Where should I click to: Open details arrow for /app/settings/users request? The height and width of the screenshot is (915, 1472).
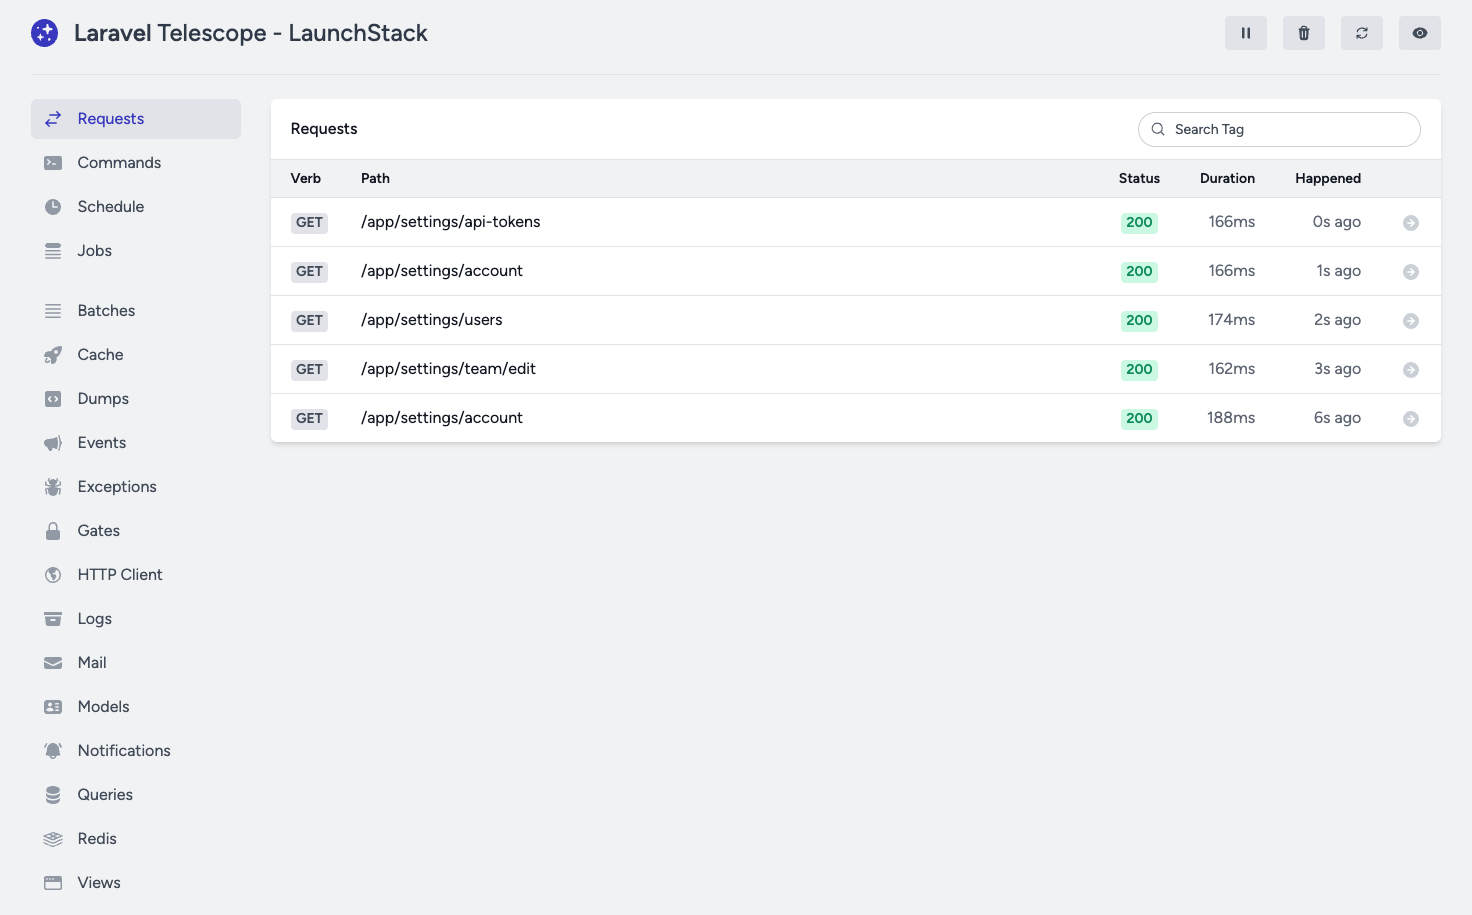[1410, 321]
